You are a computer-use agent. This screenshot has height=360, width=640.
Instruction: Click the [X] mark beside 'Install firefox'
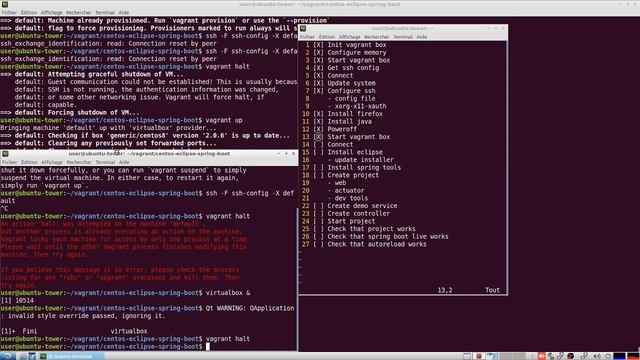(318, 114)
